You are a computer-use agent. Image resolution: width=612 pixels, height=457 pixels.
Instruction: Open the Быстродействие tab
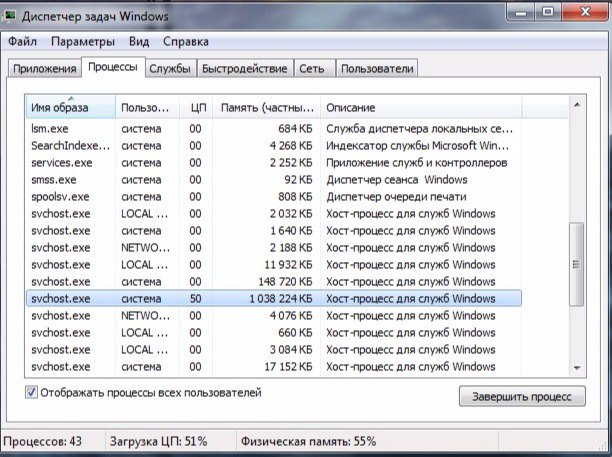click(245, 68)
